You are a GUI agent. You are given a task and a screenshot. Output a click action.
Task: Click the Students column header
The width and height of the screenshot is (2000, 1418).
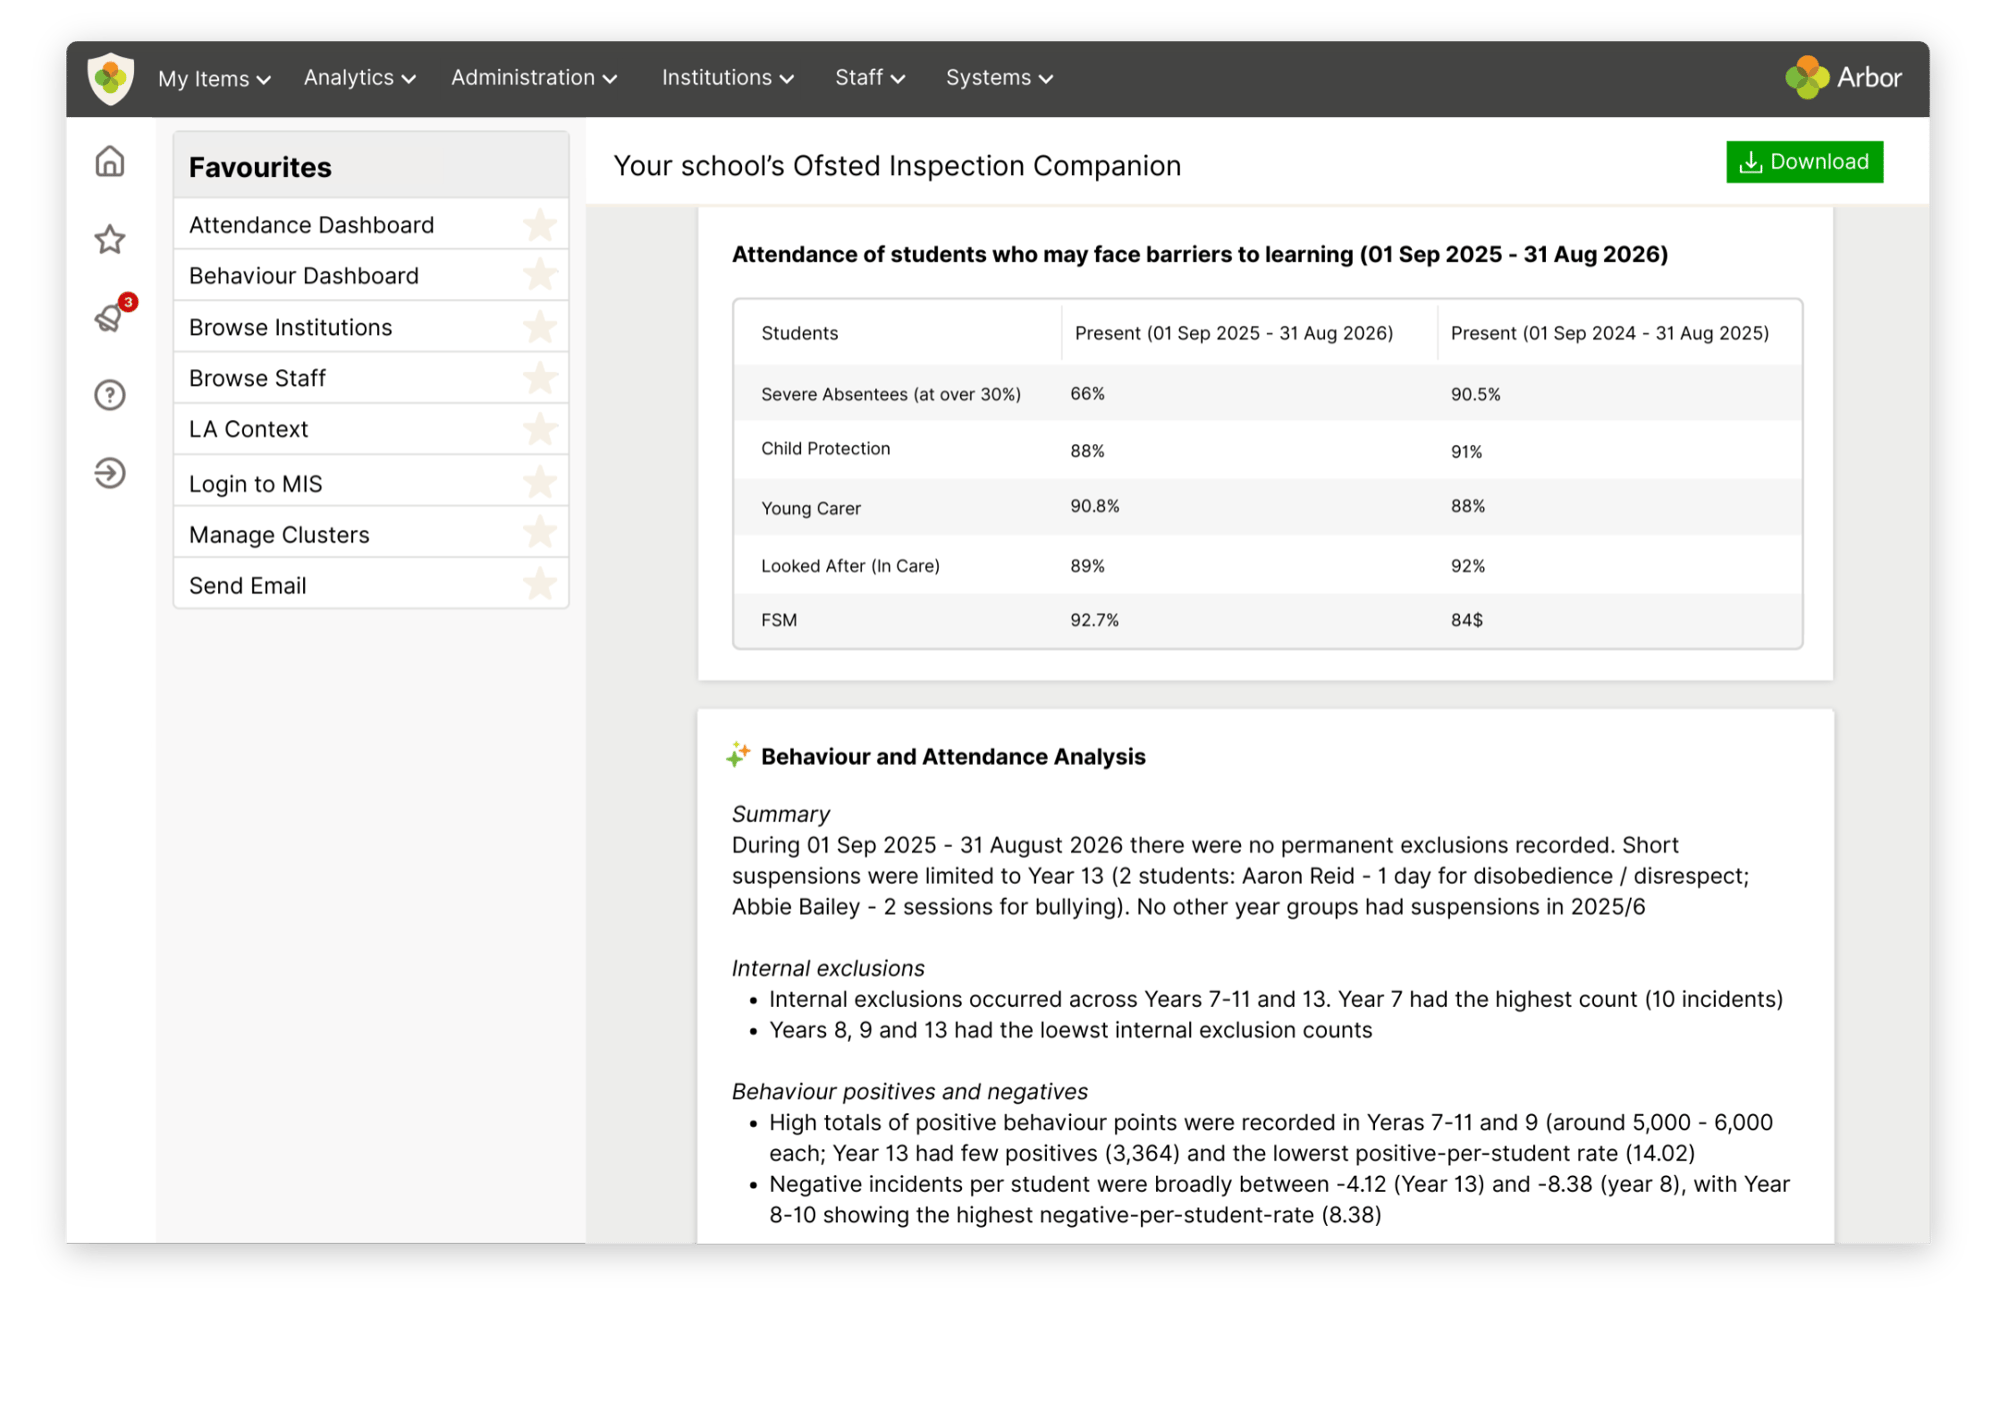(800, 333)
